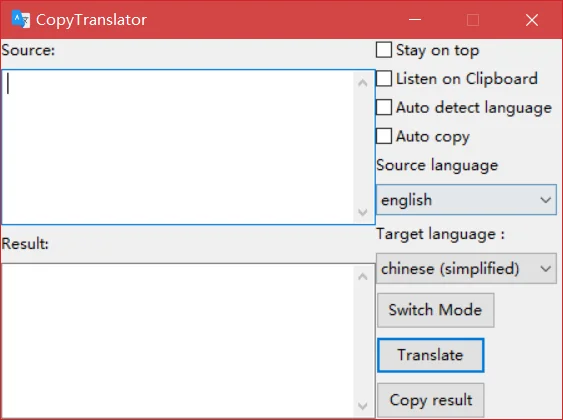This screenshot has height=420, width=563.
Task: Expand Target language dropdown chinese (simplified)
Action: (466, 269)
